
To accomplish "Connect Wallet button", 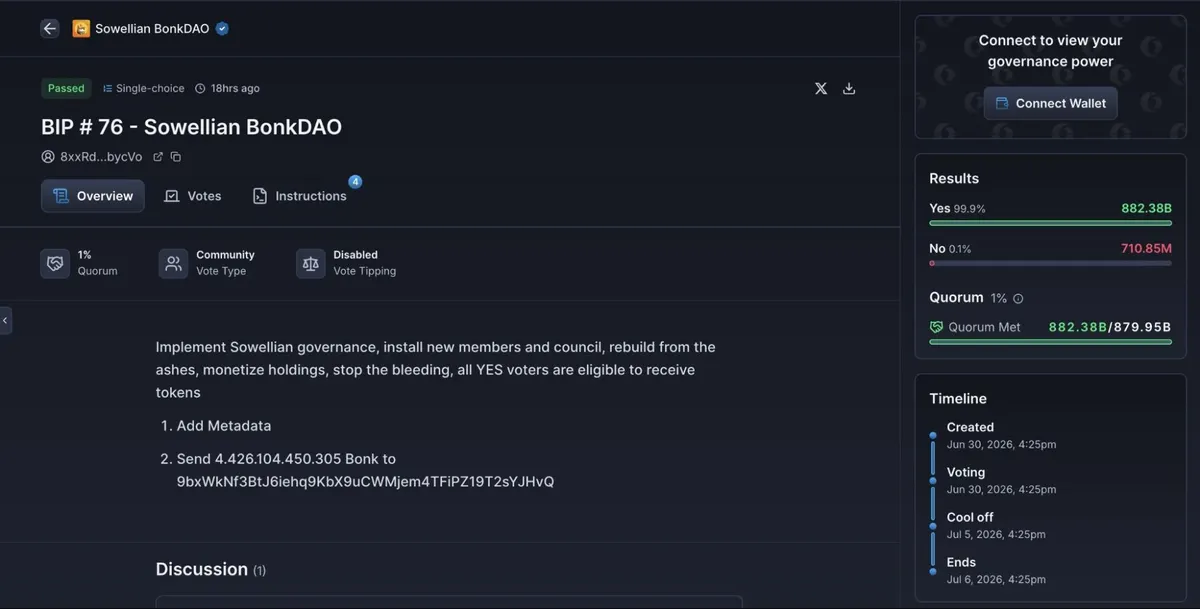I will (x=1050, y=103).
